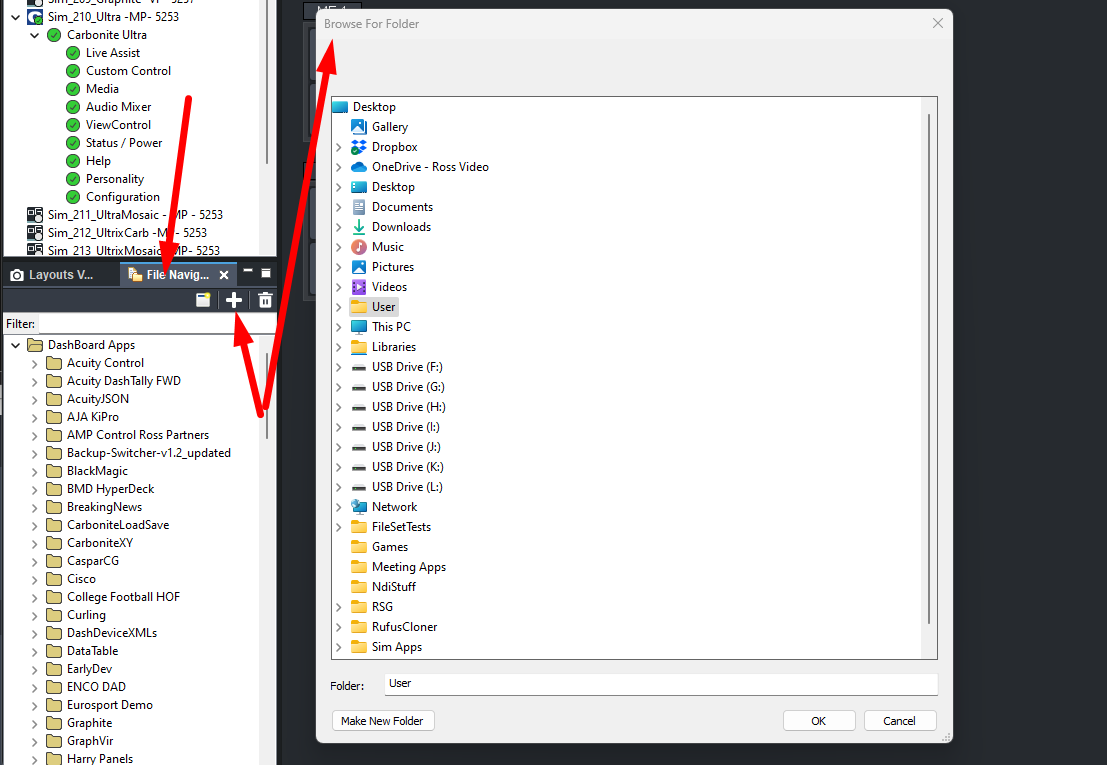
Task: Click the Filter text field
Action: click(x=157, y=324)
